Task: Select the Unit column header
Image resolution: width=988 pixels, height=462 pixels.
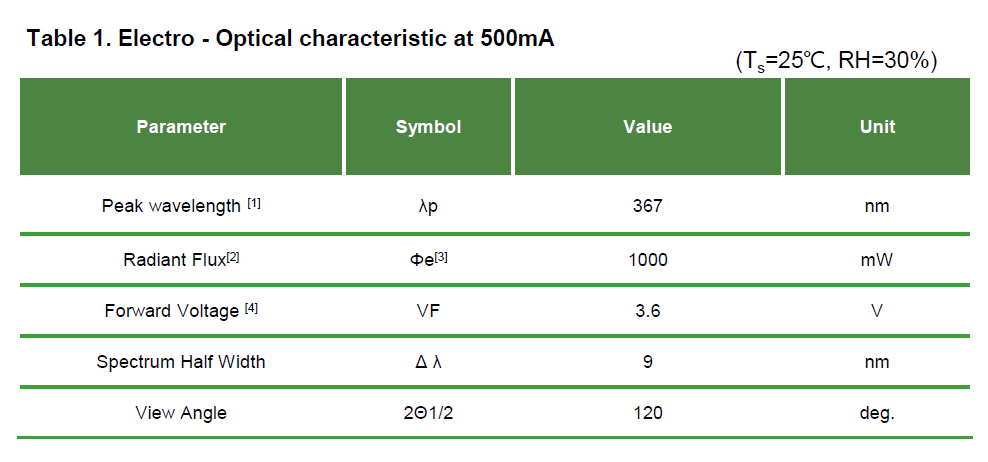Action: [877, 127]
